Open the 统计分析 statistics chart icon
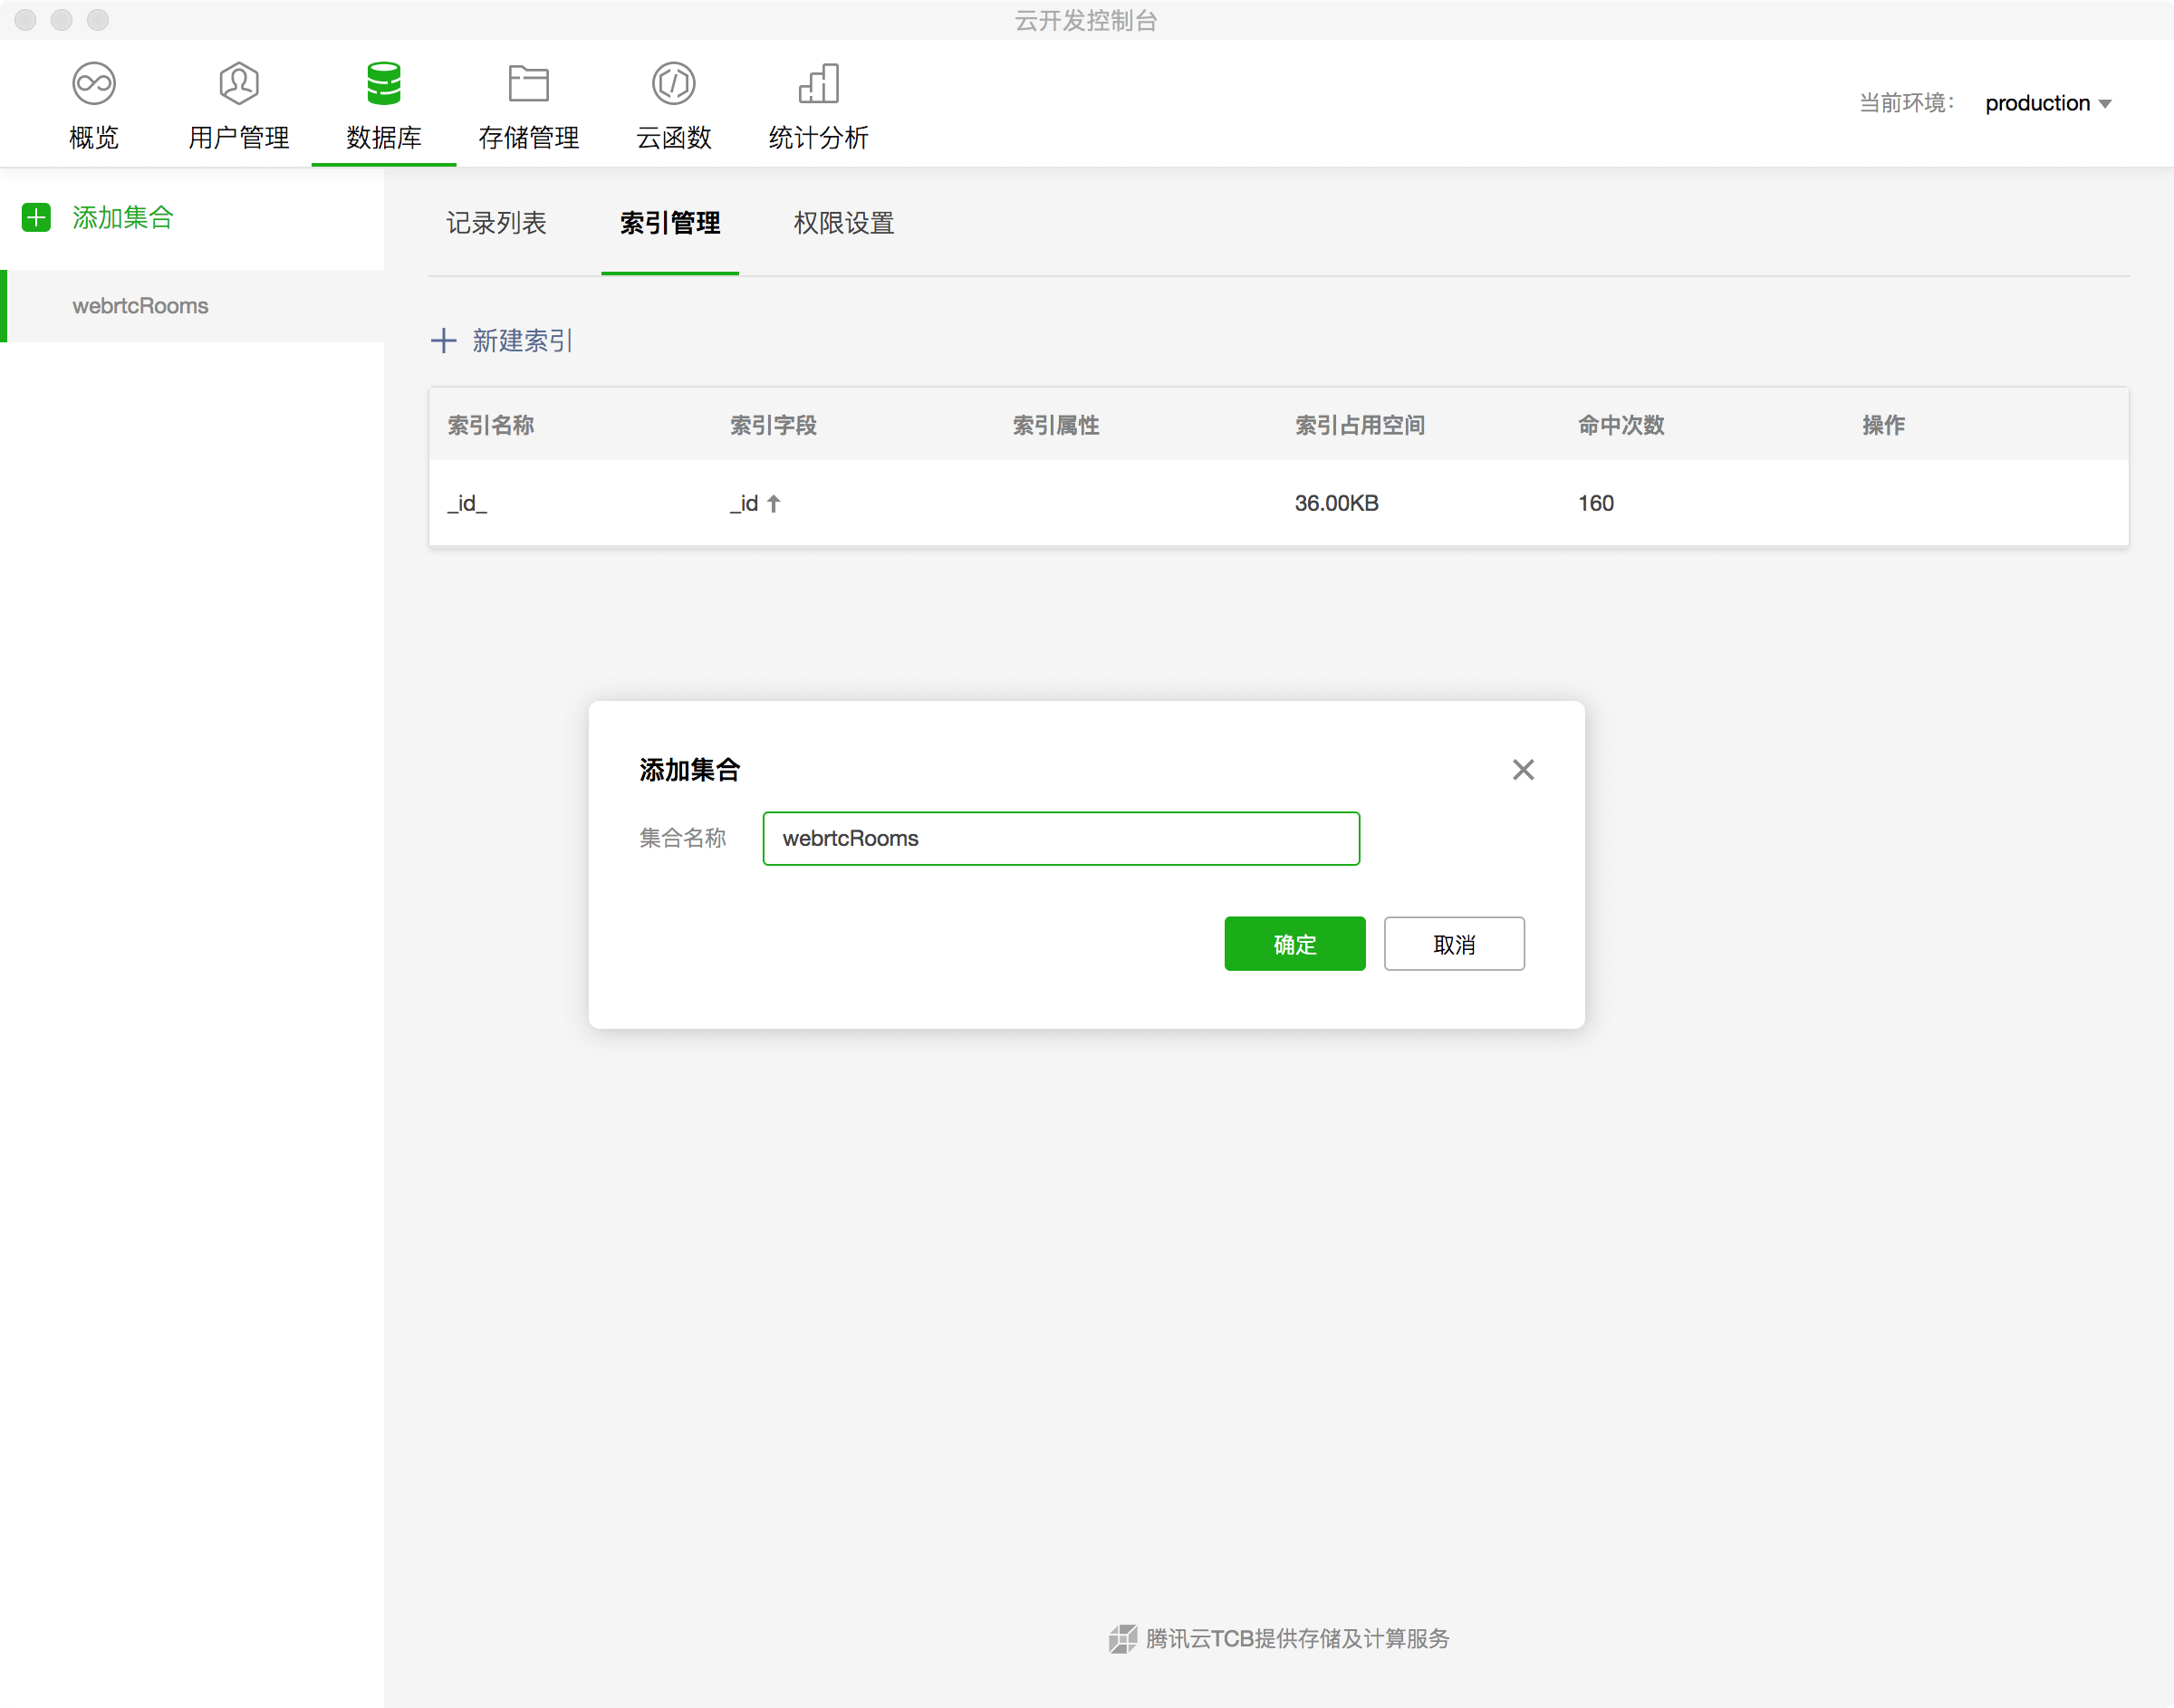Image resolution: width=2174 pixels, height=1708 pixels. click(819, 84)
